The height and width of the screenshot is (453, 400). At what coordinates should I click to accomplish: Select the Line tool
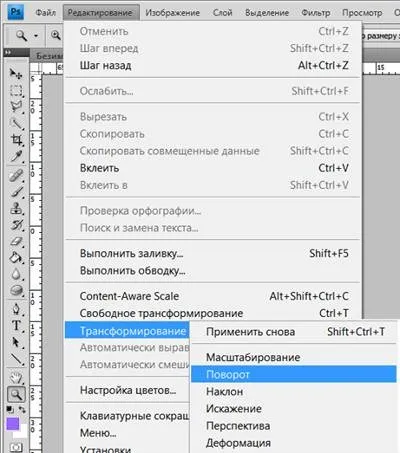pos(16,359)
